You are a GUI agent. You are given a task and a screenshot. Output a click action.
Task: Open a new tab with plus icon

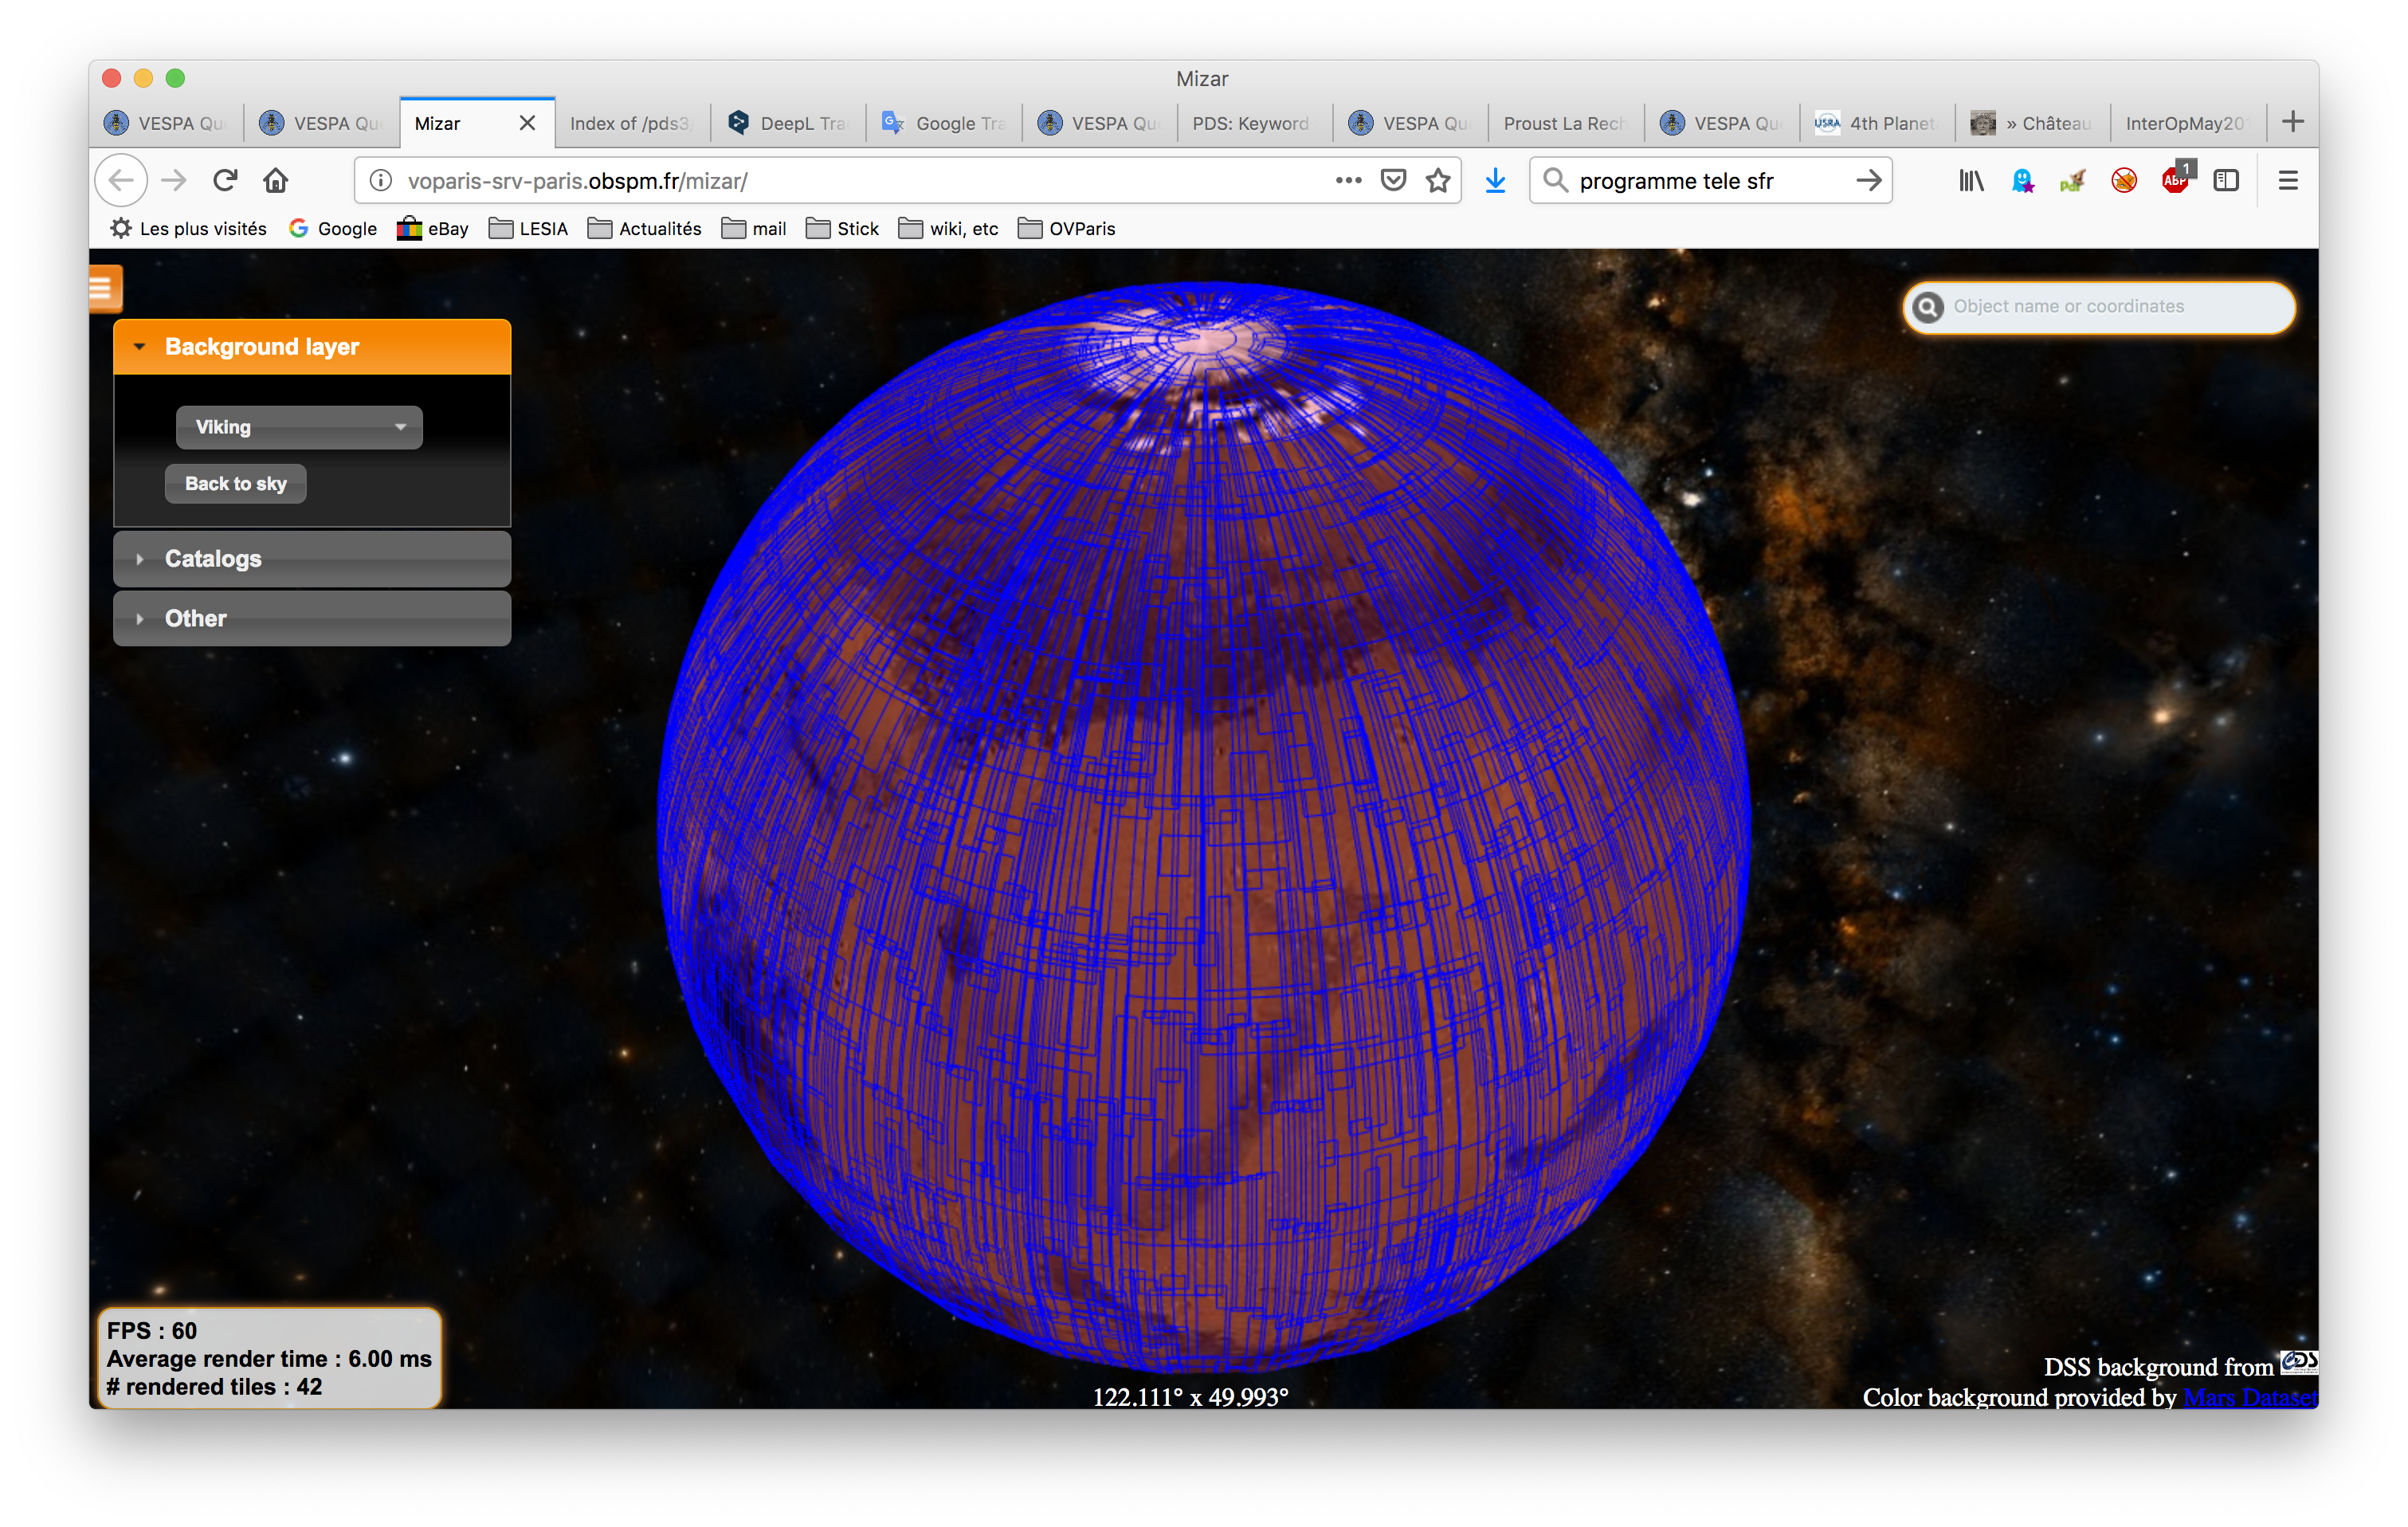point(2293,122)
